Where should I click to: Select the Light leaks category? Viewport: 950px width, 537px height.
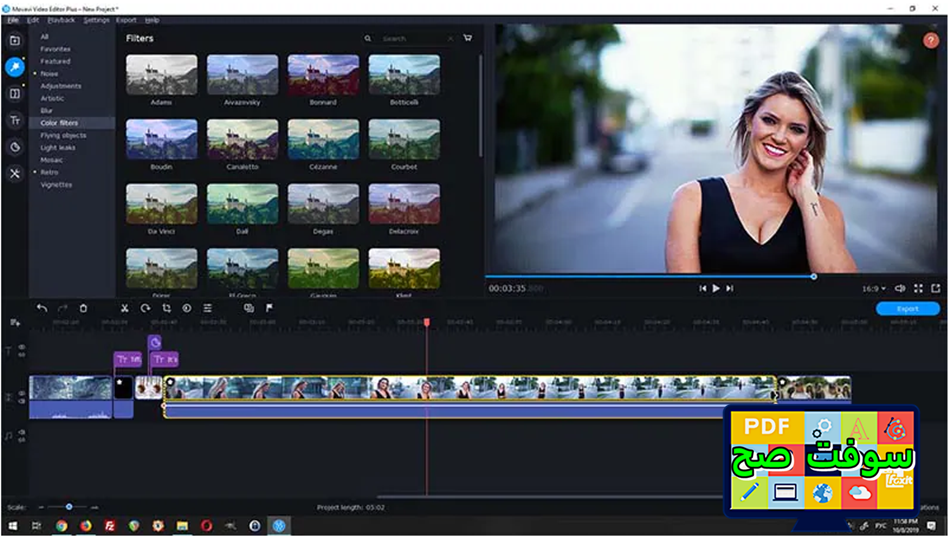point(58,148)
